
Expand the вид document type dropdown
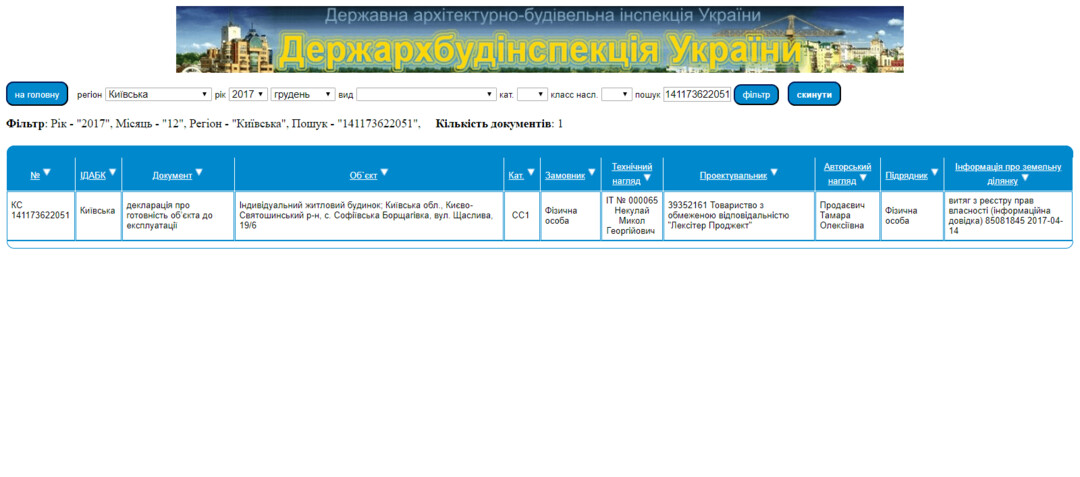(x=426, y=94)
